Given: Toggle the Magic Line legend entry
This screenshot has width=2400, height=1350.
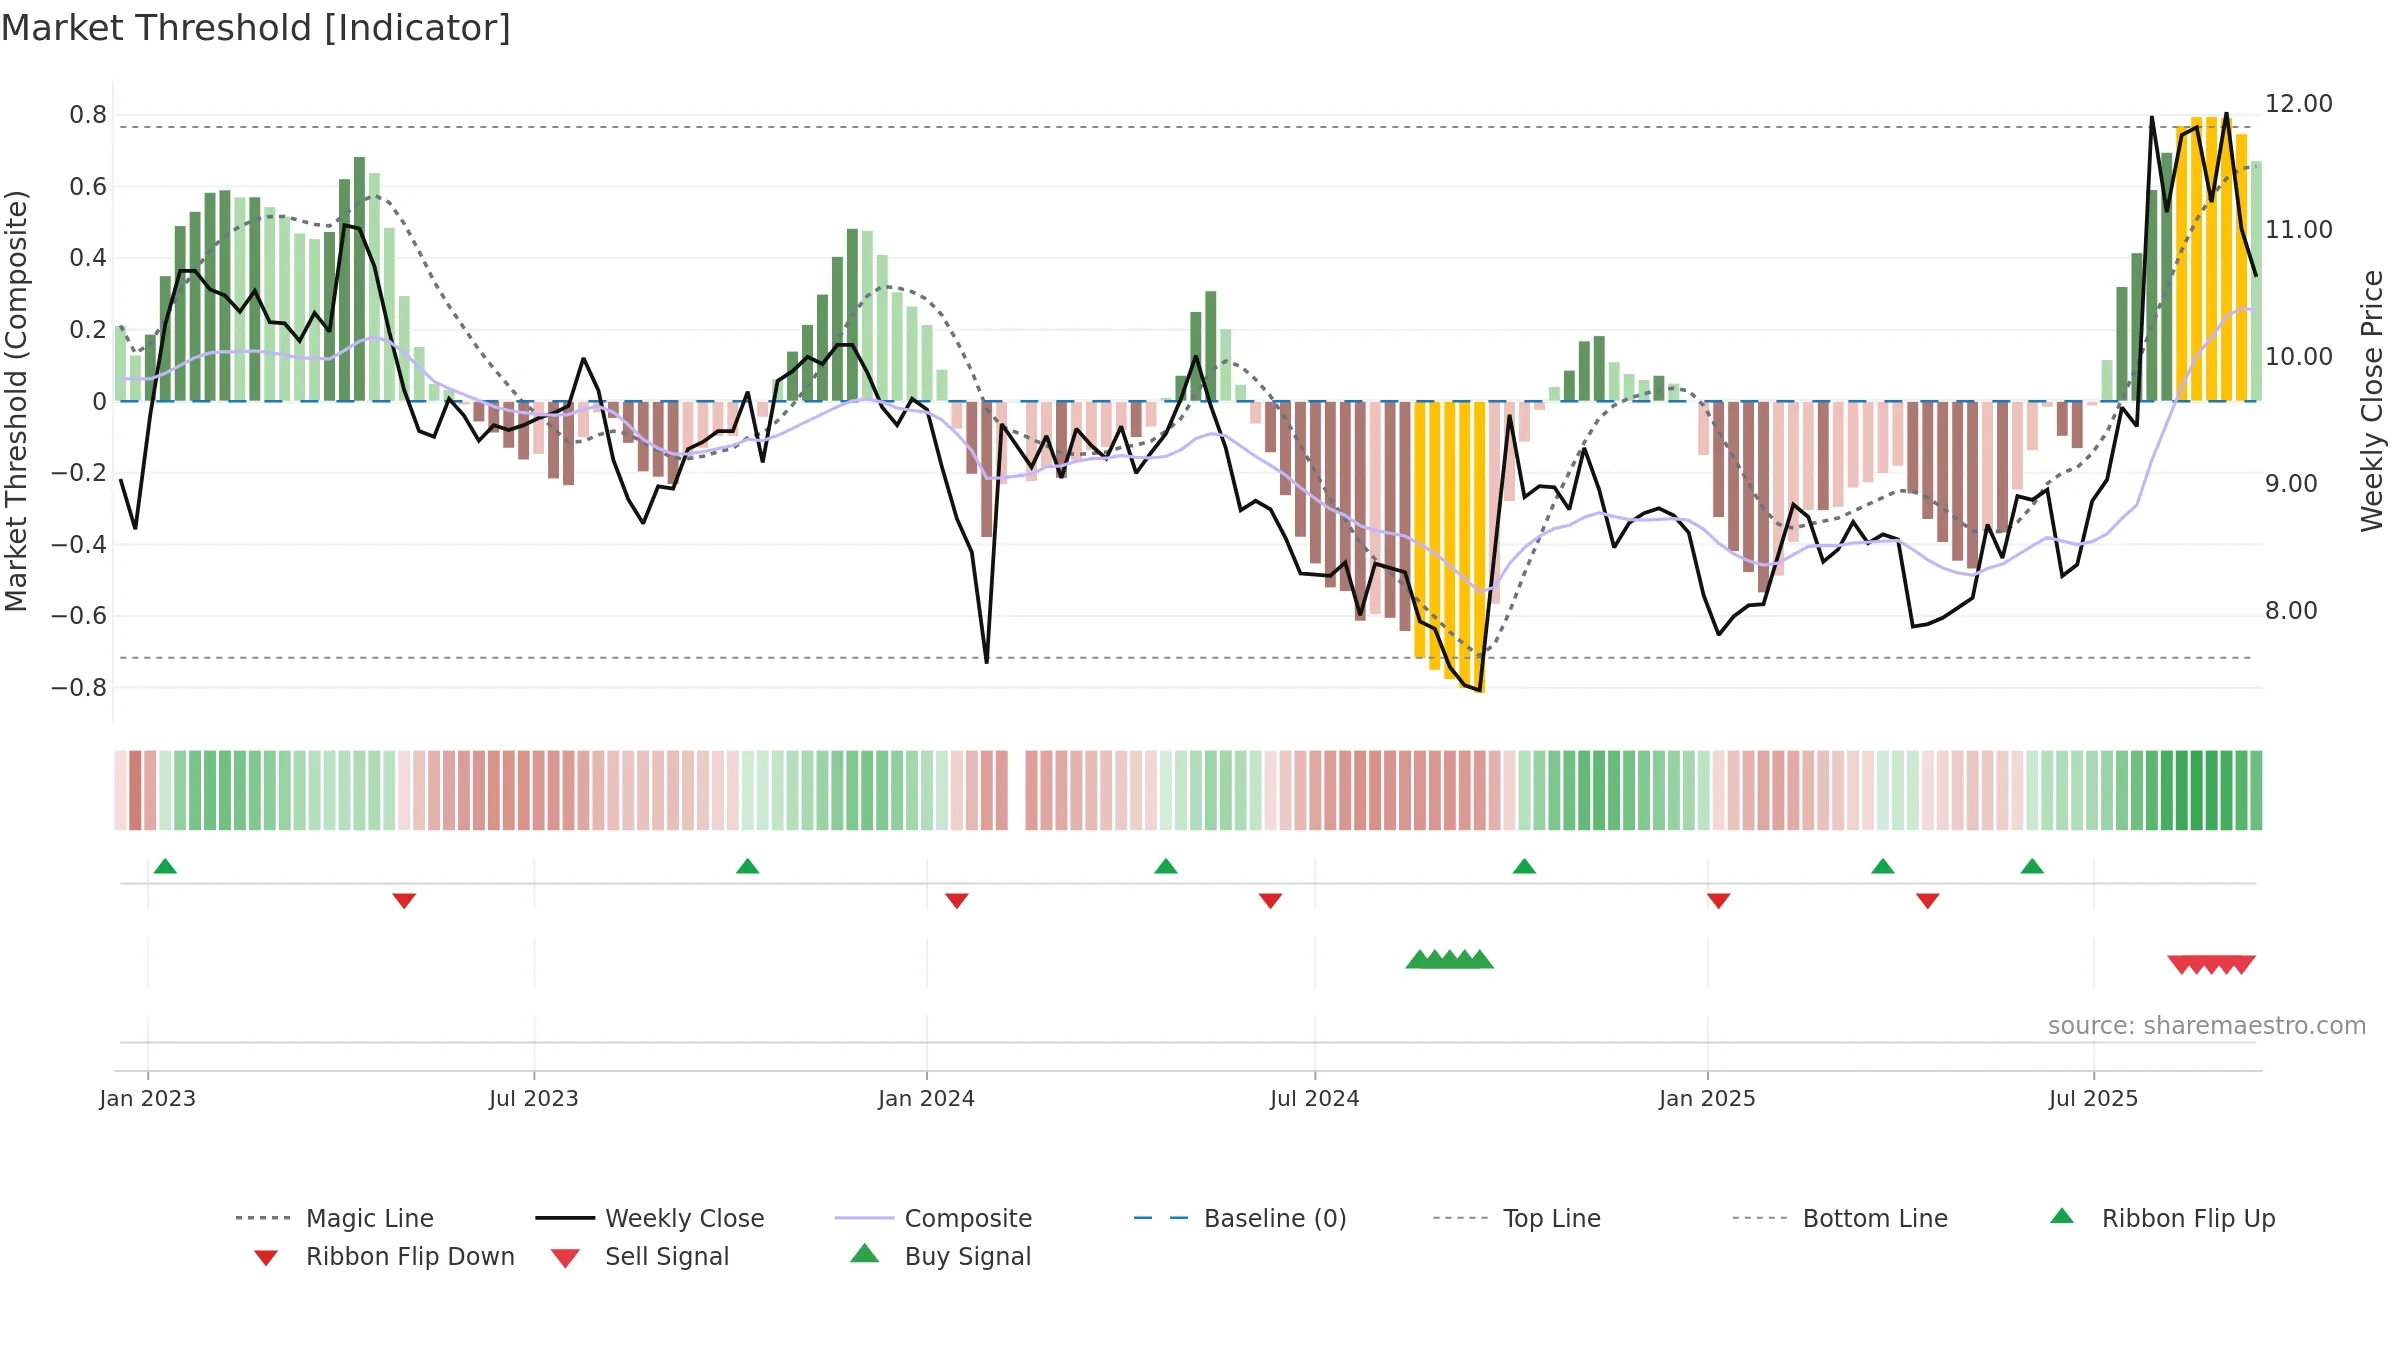Looking at the screenshot, I should [x=335, y=1218].
